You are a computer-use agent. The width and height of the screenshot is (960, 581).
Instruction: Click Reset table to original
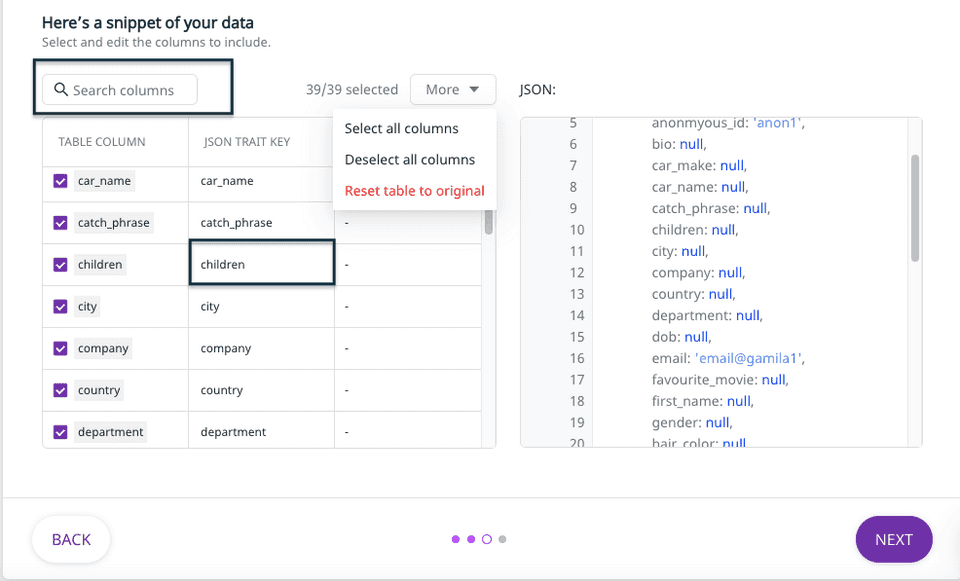click(414, 190)
